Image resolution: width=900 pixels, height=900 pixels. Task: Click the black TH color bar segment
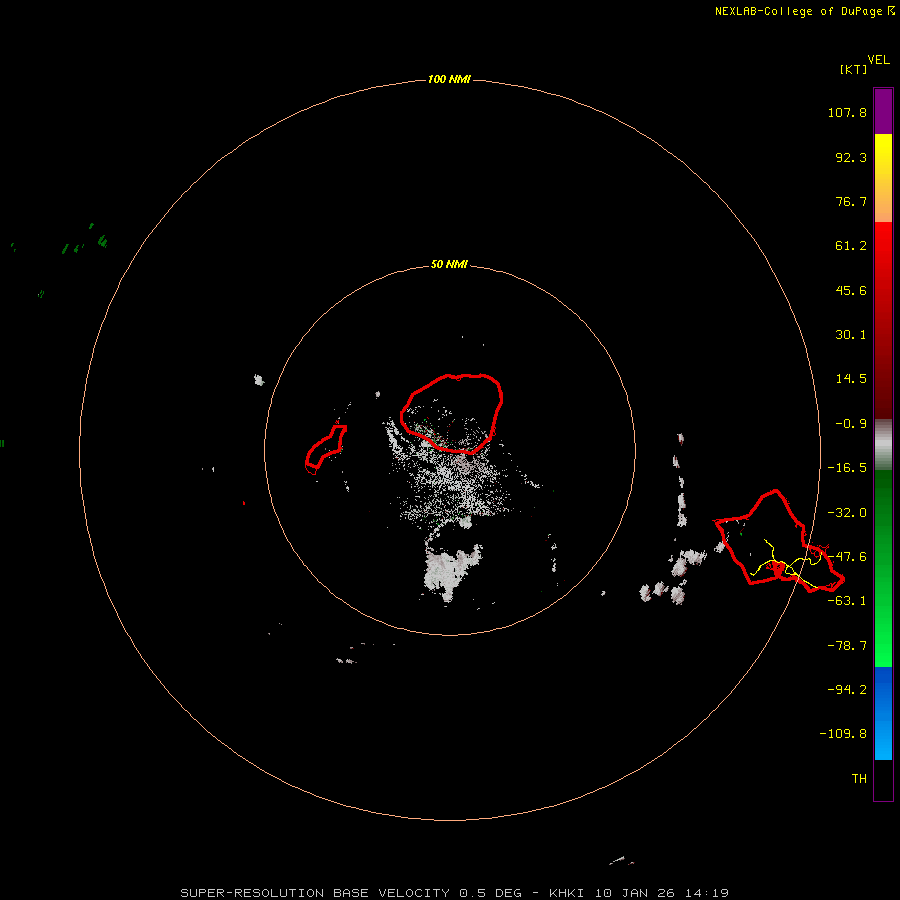tap(883, 780)
